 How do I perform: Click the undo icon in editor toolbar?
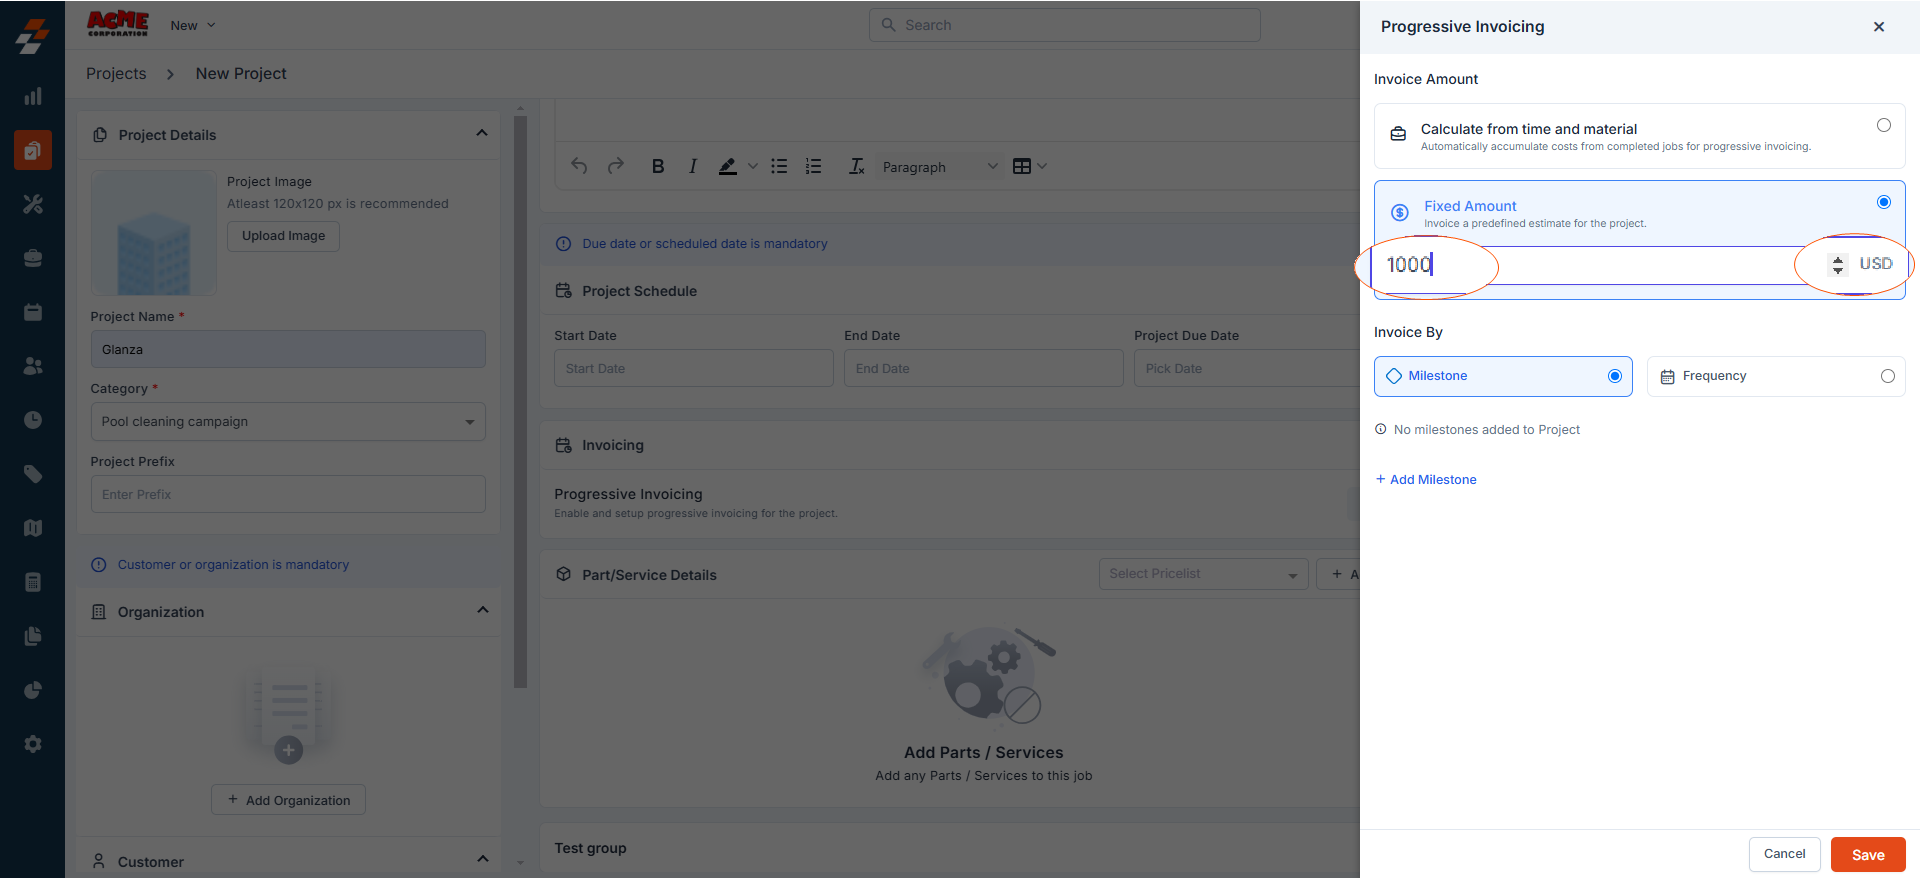click(x=579, y=166)
